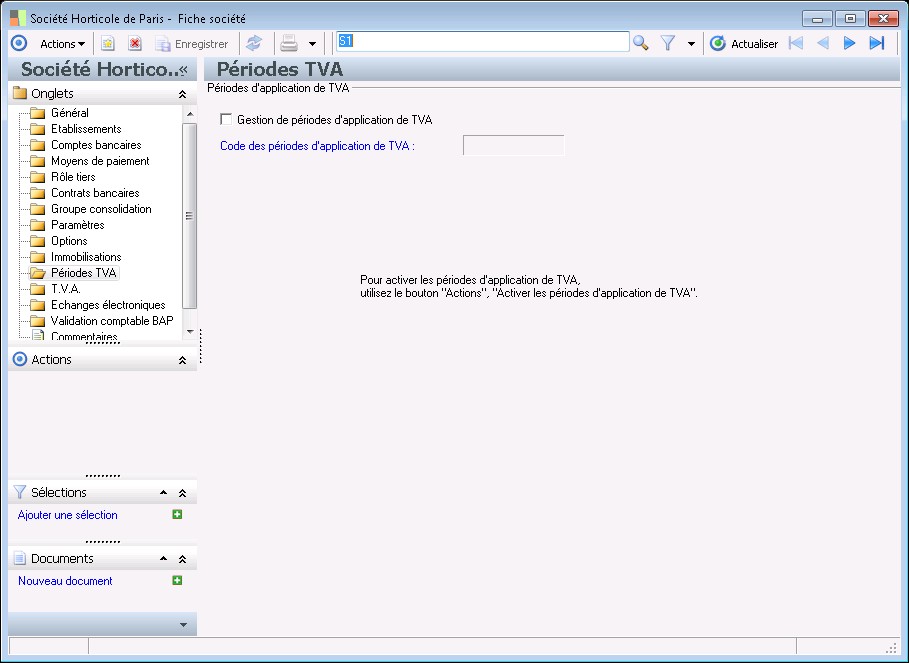This screenshot has width=909, height=663.
Task: Open the Comptes bancaires tab
Action: tap(96, 145)
